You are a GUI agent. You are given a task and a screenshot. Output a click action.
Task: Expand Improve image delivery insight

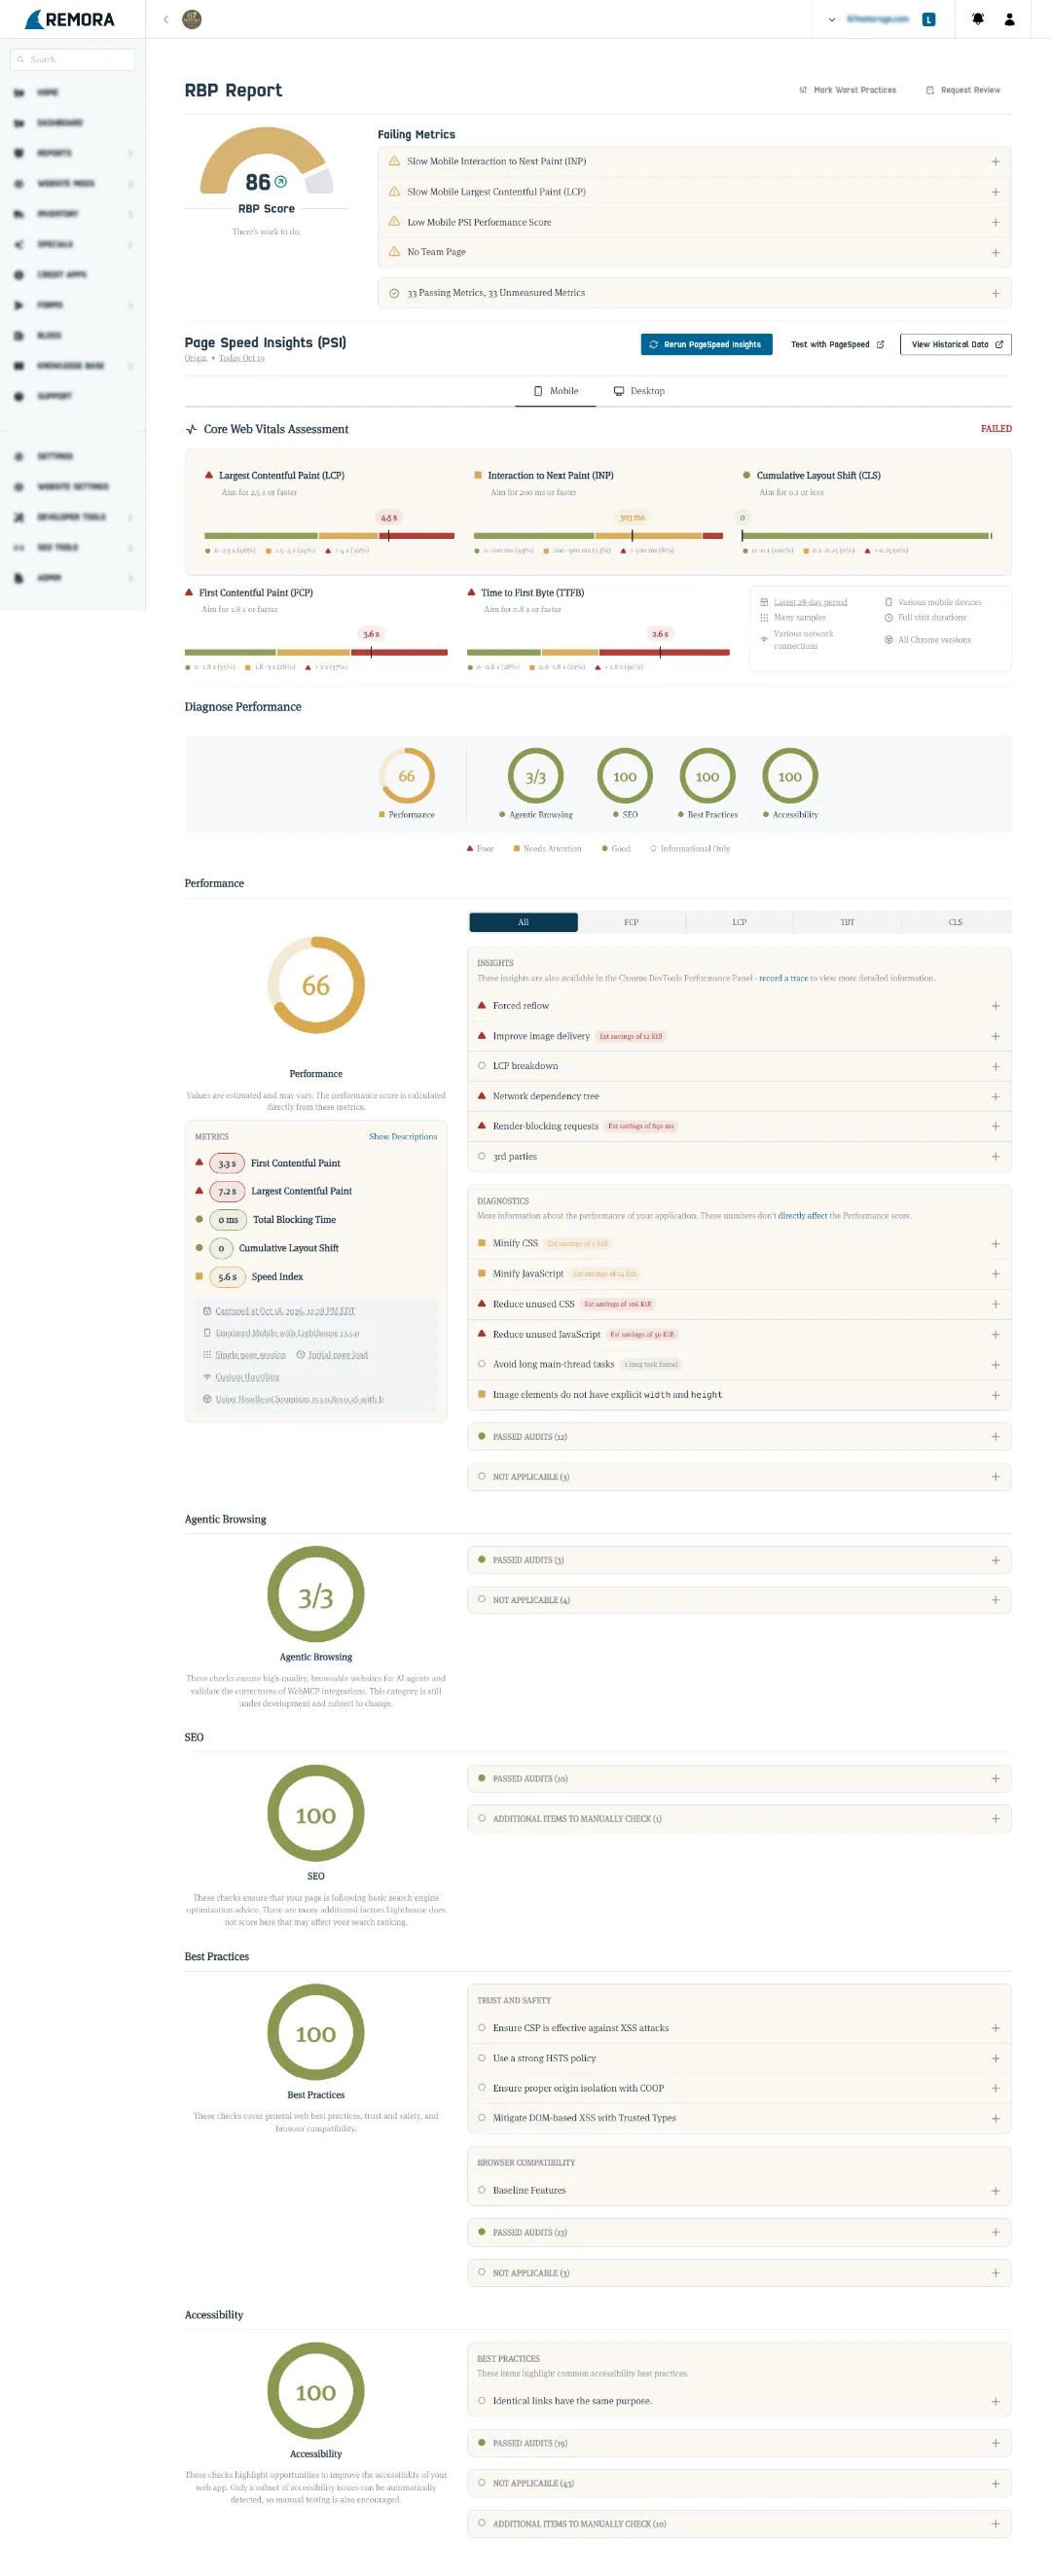[739, 1036]
